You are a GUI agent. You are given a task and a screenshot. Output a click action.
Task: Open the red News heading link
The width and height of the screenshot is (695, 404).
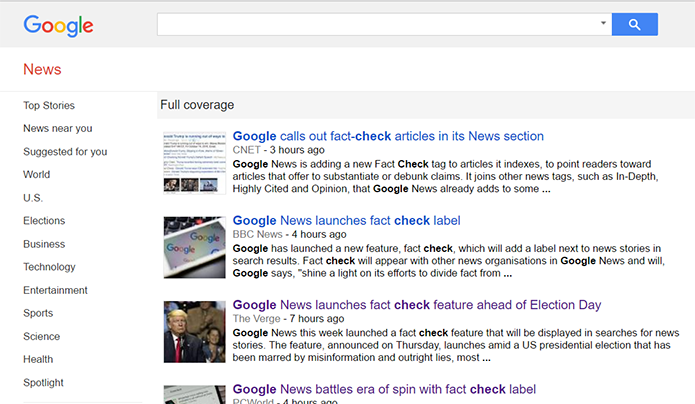(x=42, y=70)
